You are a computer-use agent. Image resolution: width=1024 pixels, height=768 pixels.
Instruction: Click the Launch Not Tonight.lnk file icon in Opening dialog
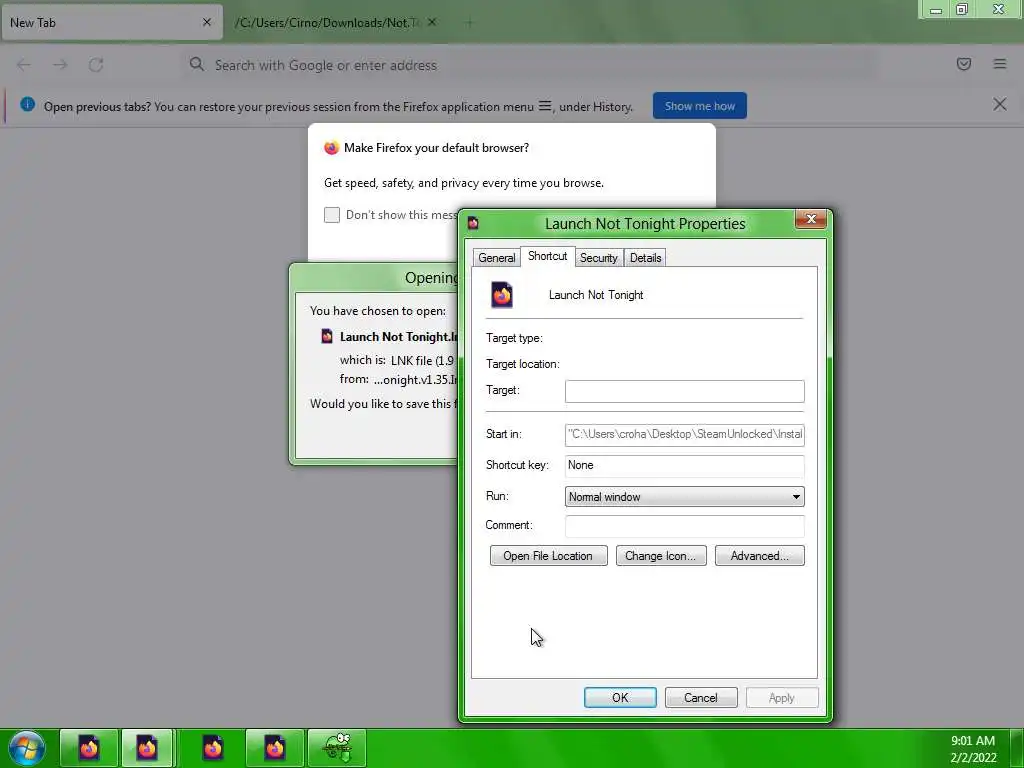tap(327, 336)
